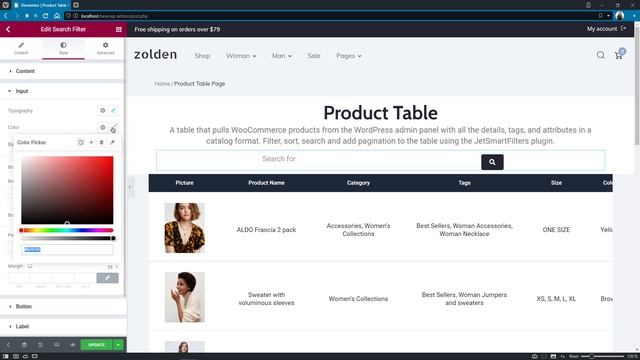Reset color in Color Picker header
Image resolution: width=640 pixels, height=360 pixels.
coord(80,142)
